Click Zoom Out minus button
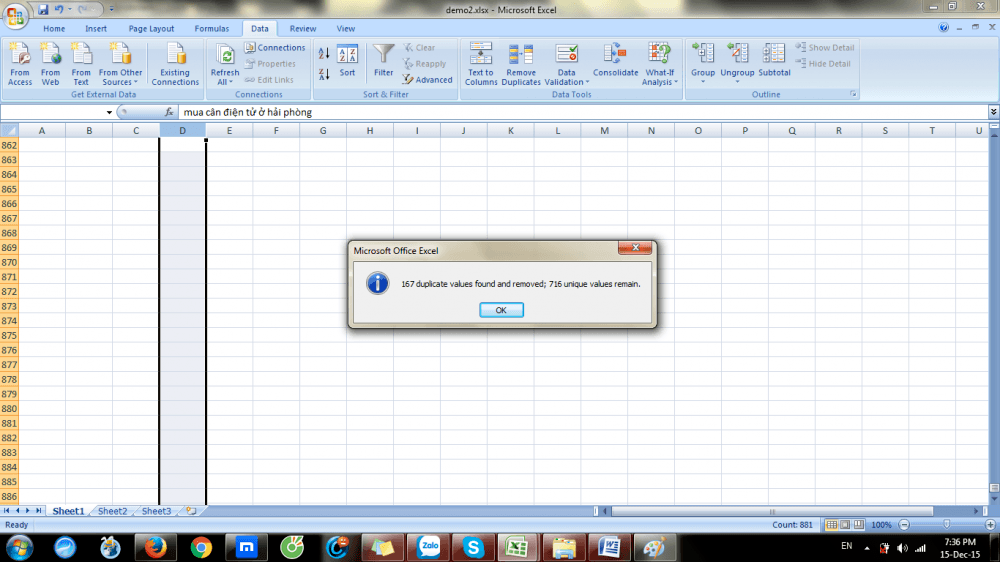Image resolution: width=1000 pixels, height=562 pixels. coord(904,525)
